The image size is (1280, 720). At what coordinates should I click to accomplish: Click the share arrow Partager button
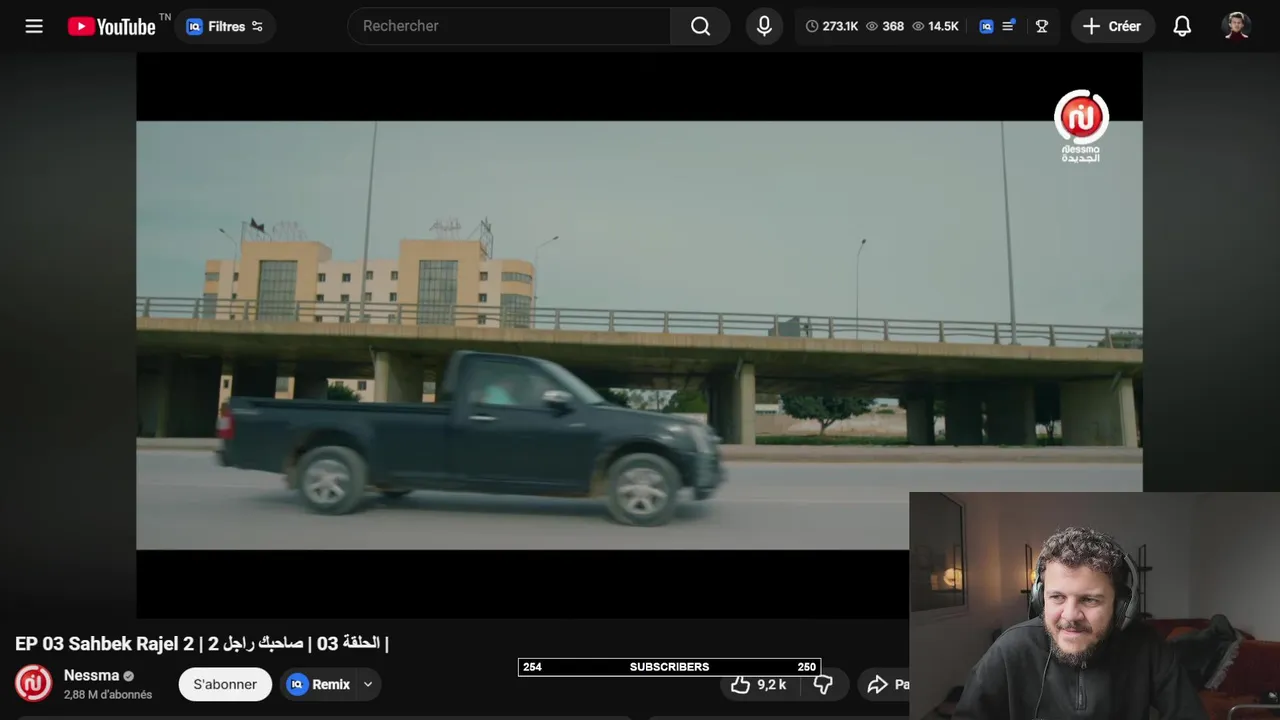[885, 684]
